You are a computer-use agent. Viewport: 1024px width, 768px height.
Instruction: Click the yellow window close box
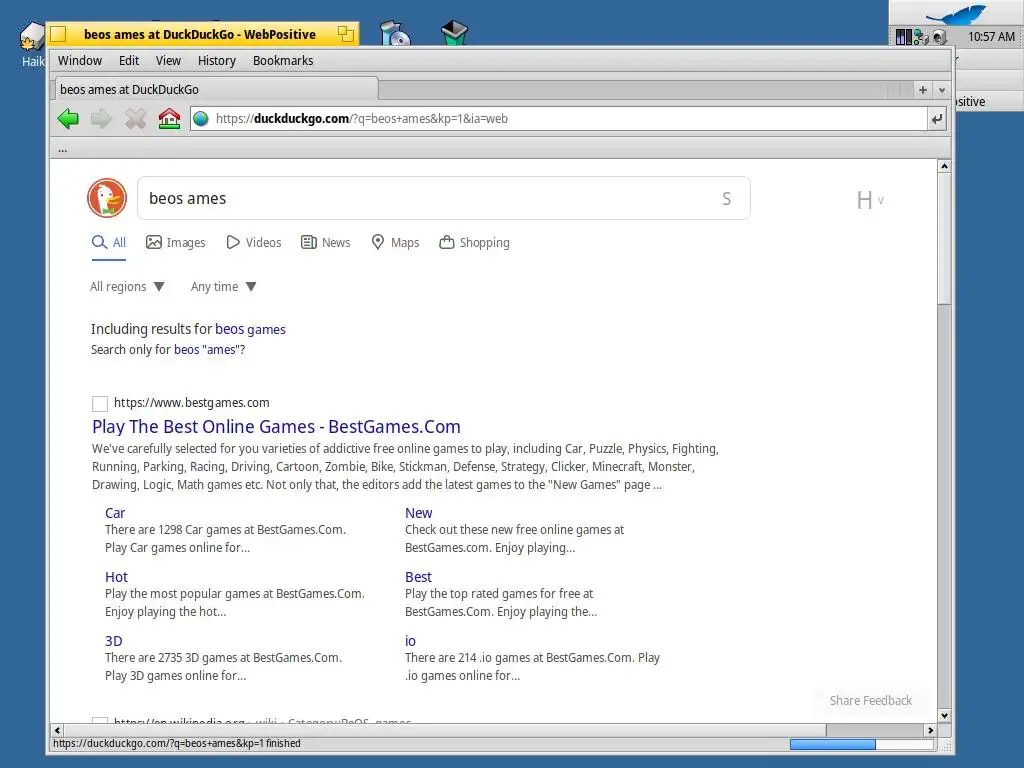(x=58, y=34)
